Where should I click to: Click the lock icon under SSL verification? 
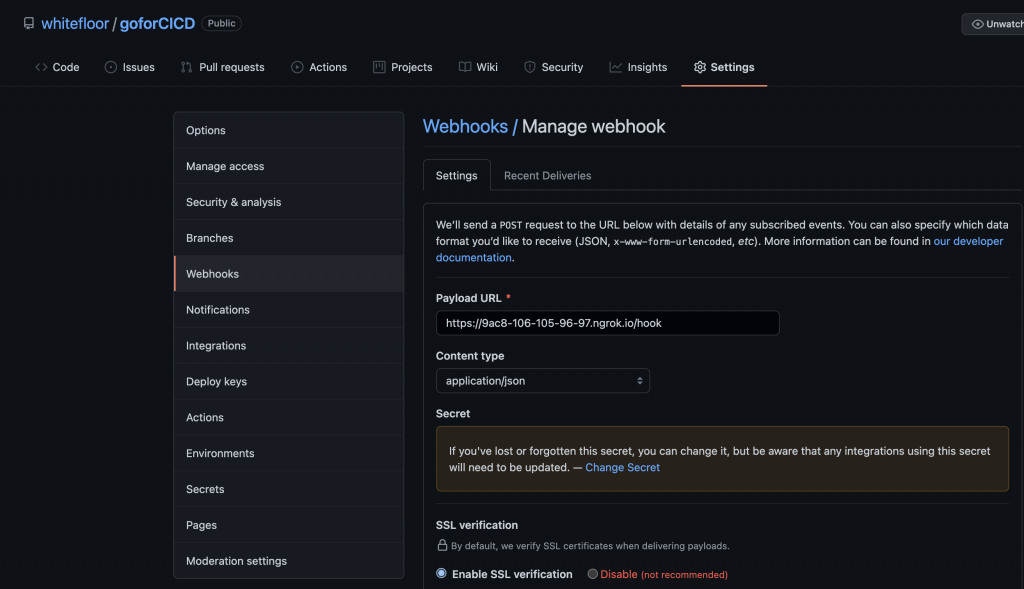442,545
